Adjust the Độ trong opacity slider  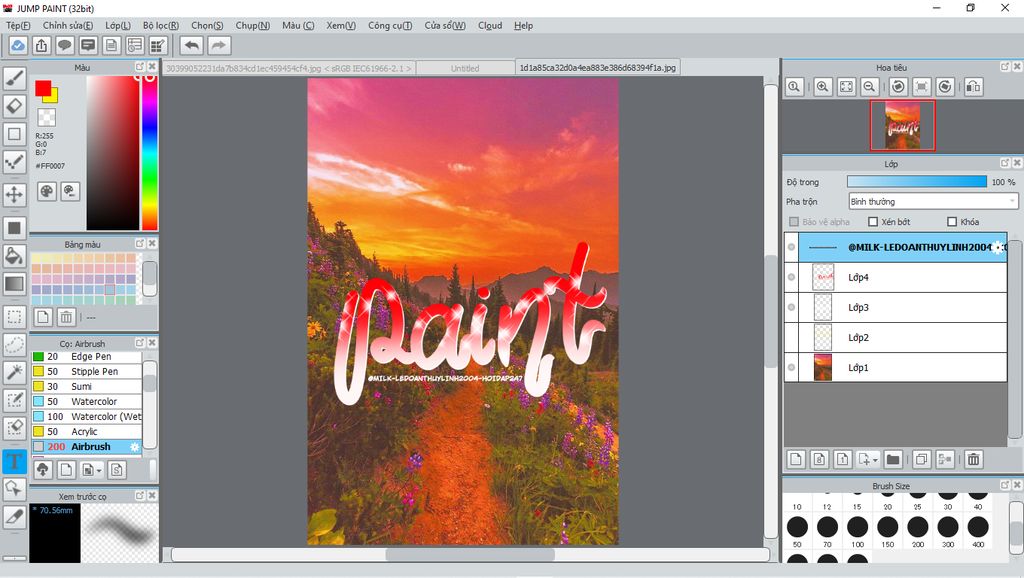(x=917, y=182)
